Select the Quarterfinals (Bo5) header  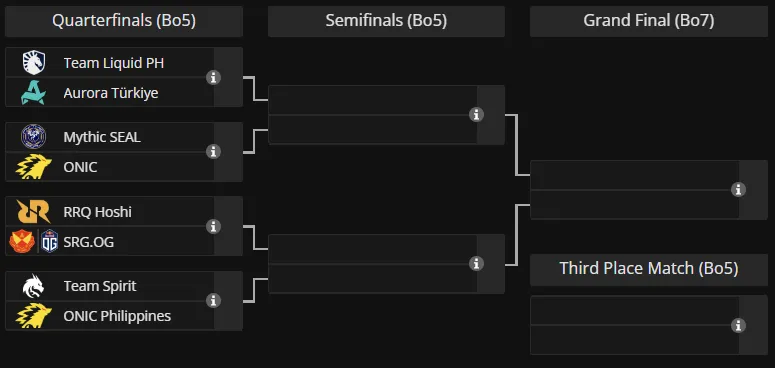coord(124,21)
